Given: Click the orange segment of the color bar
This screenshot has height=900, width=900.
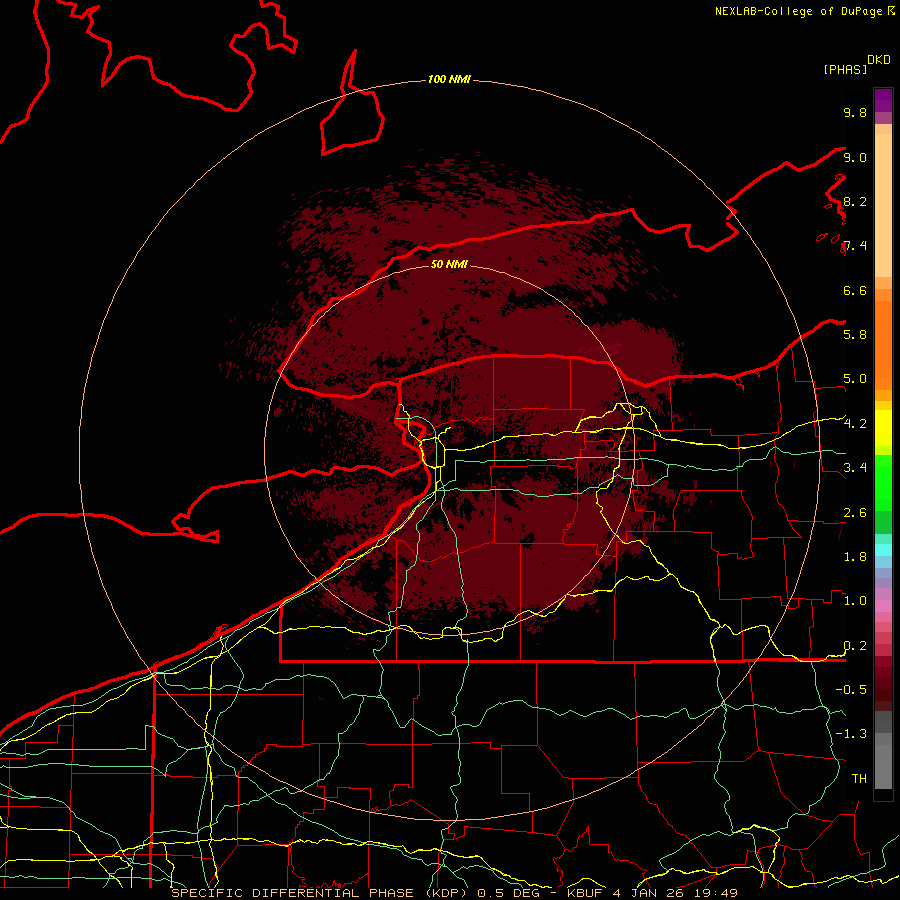Looking at the screenshot, I should (x=883, y=345).
